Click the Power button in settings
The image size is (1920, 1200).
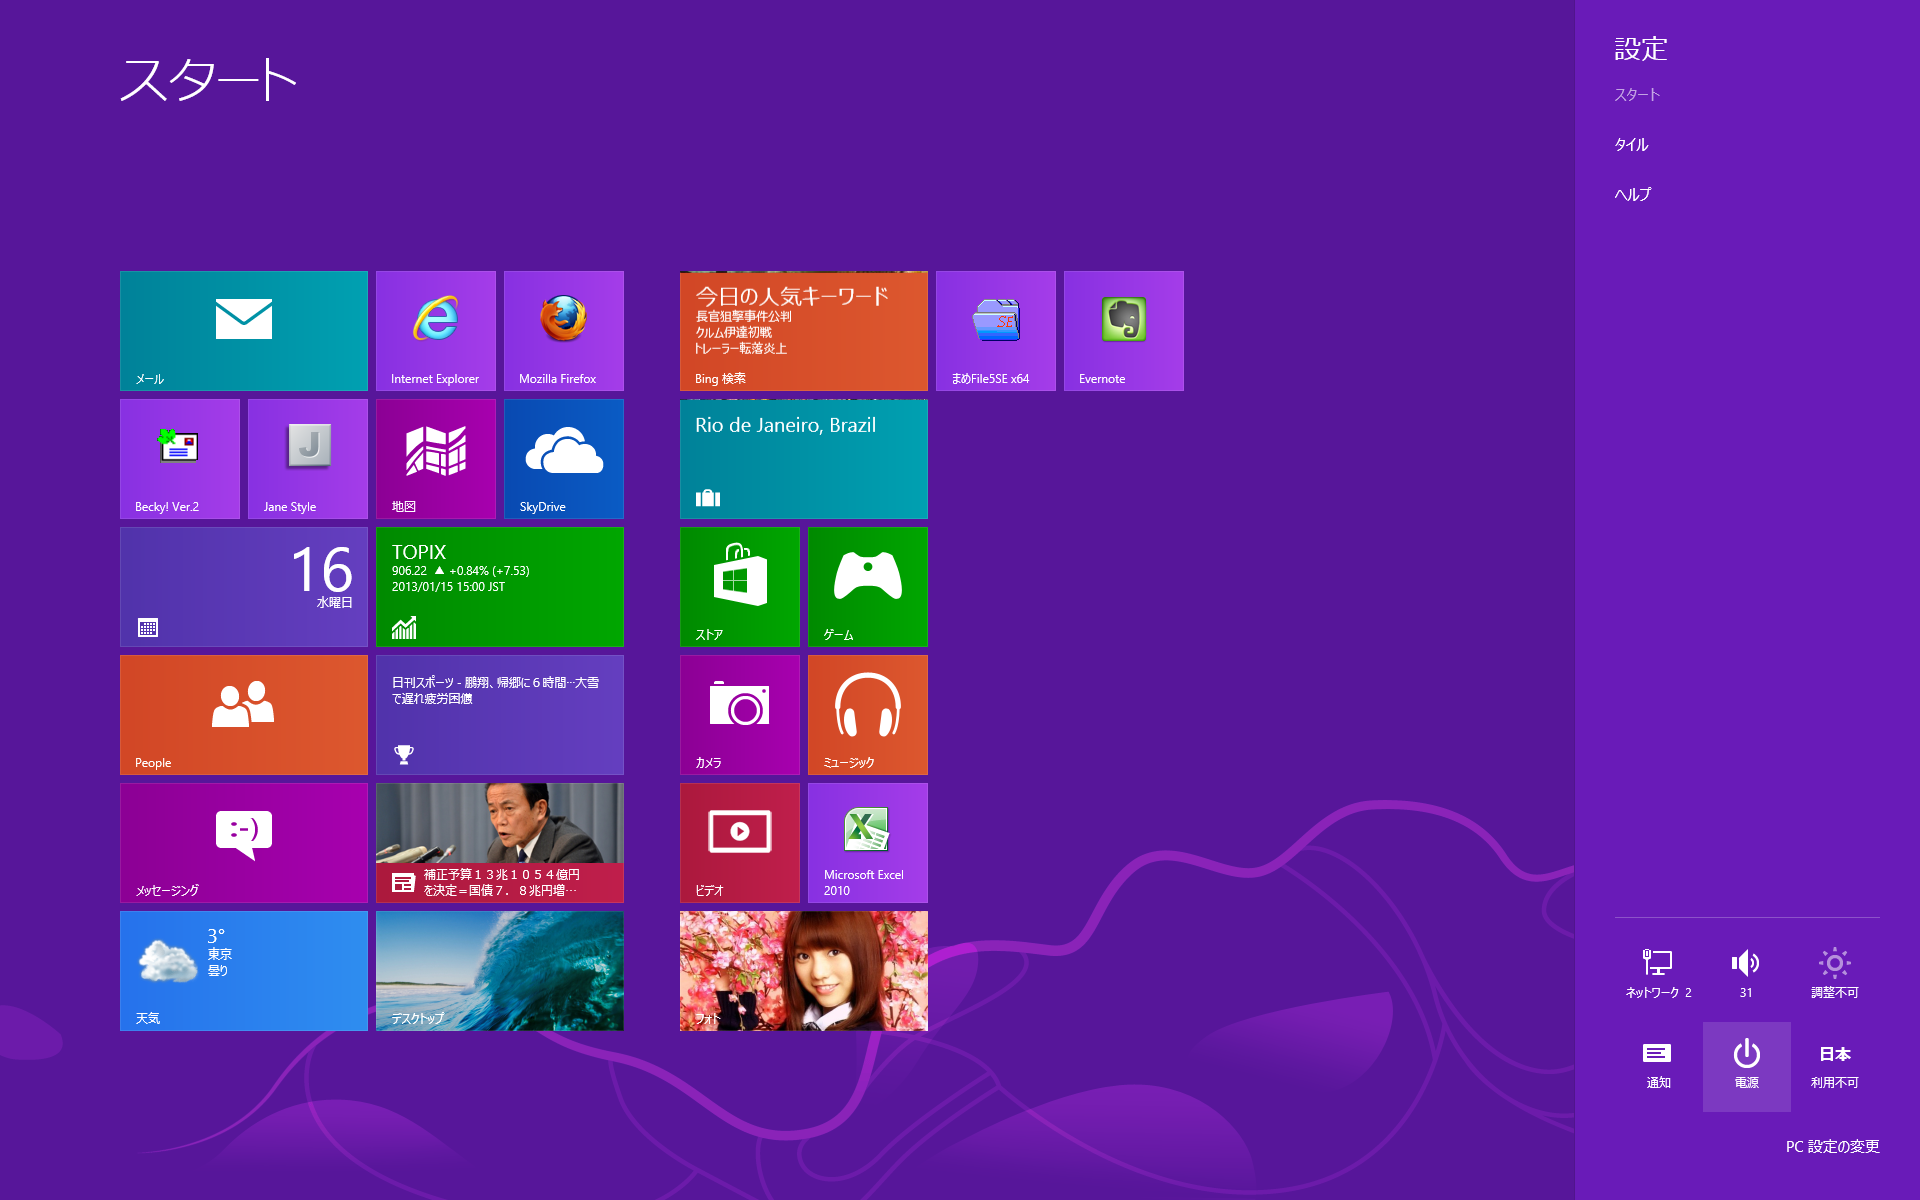coord(1746,1065)
